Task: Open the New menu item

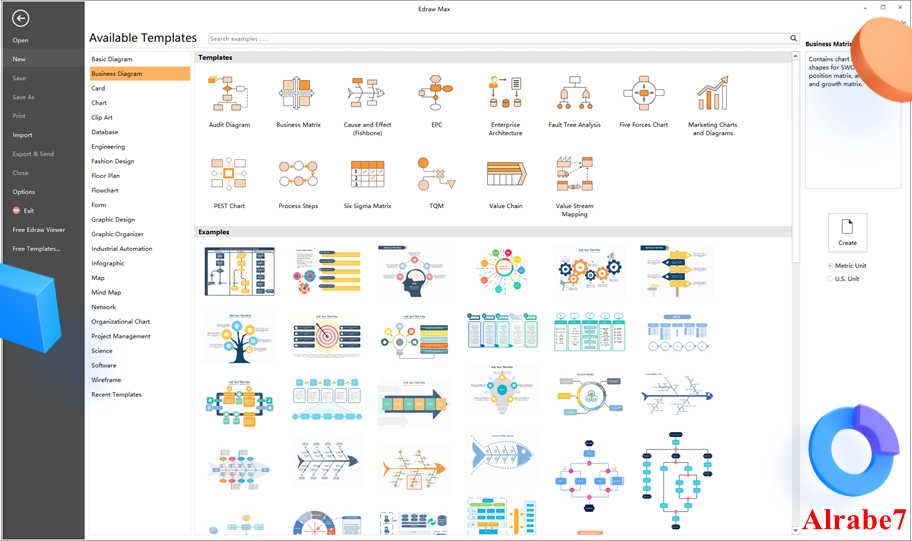Action: [x=44, y=59]
